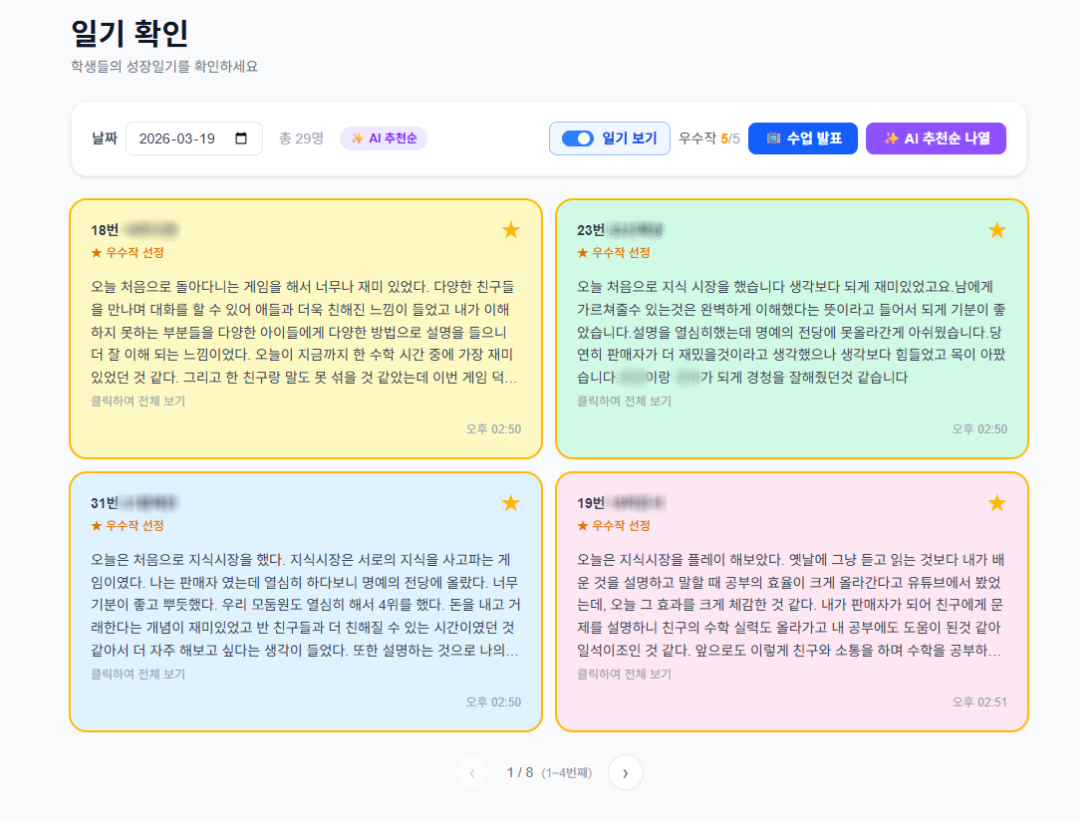The image size is (1080, 821).
Task: Click the 우수작 5/5 counter
Action: [709, 138]
